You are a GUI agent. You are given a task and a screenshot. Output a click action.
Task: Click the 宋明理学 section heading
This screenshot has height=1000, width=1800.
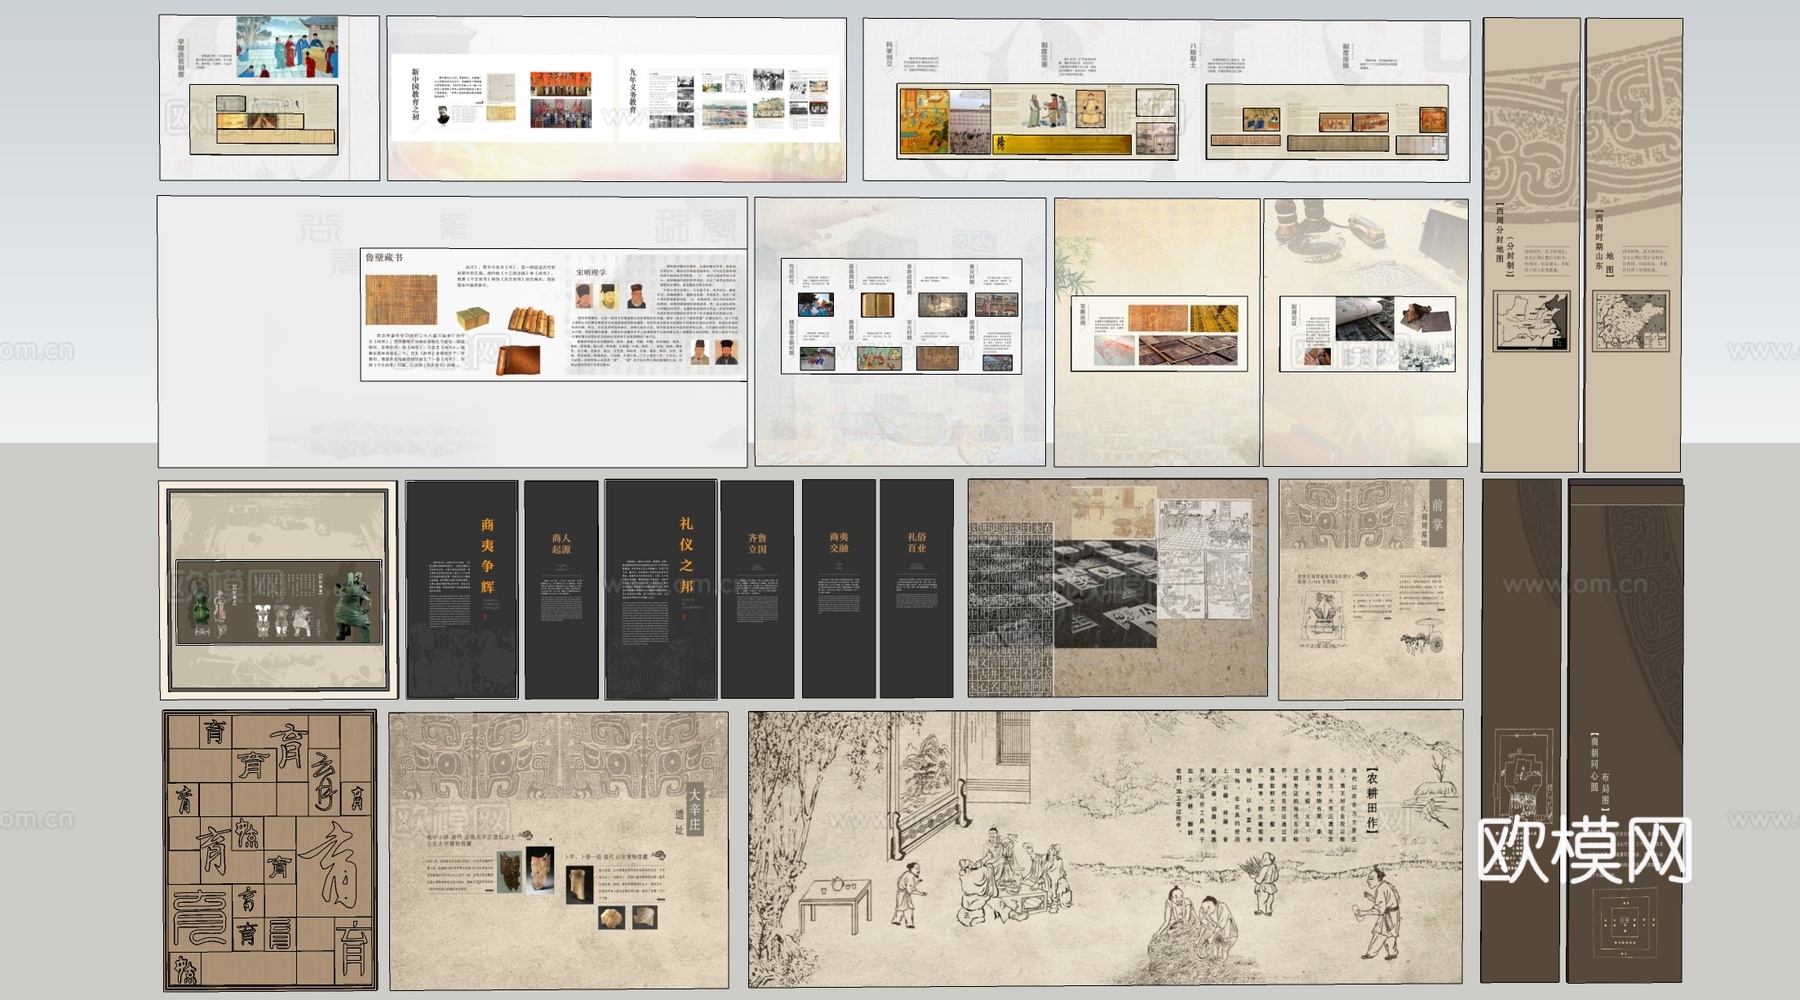591,272
